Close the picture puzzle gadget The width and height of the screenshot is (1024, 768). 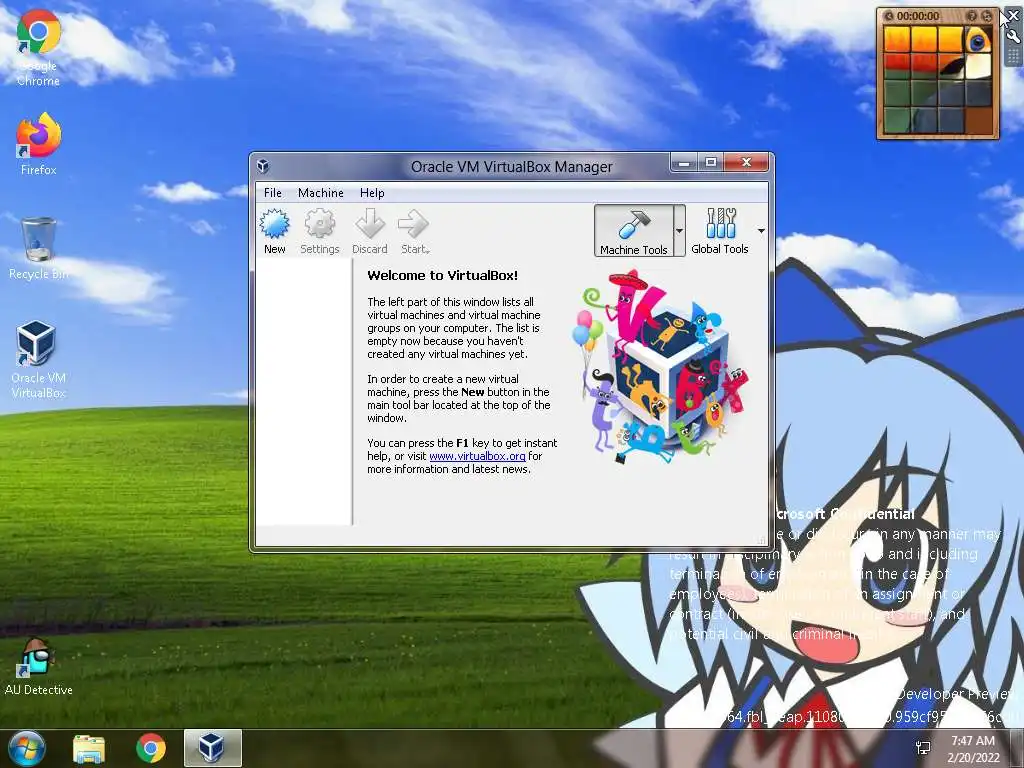1013,16
